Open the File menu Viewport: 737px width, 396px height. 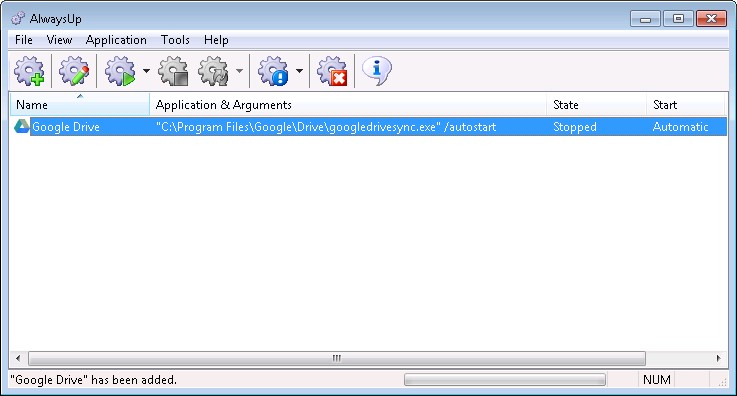point(24,40)
